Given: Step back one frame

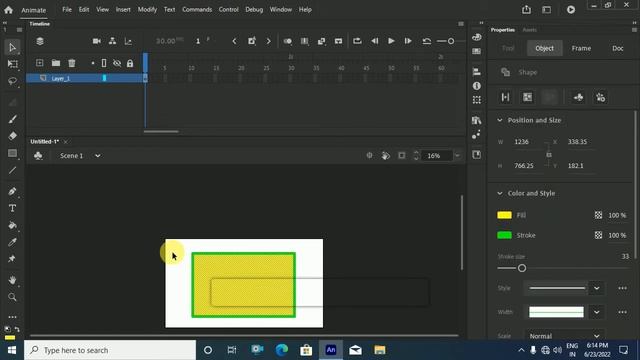Looking at the screenshot, I should coord(374,41).
